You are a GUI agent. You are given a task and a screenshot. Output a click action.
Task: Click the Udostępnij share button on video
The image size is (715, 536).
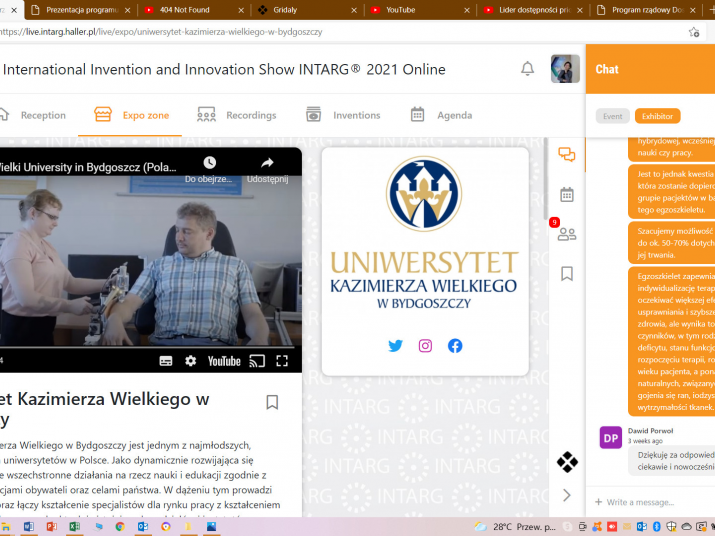267,169
